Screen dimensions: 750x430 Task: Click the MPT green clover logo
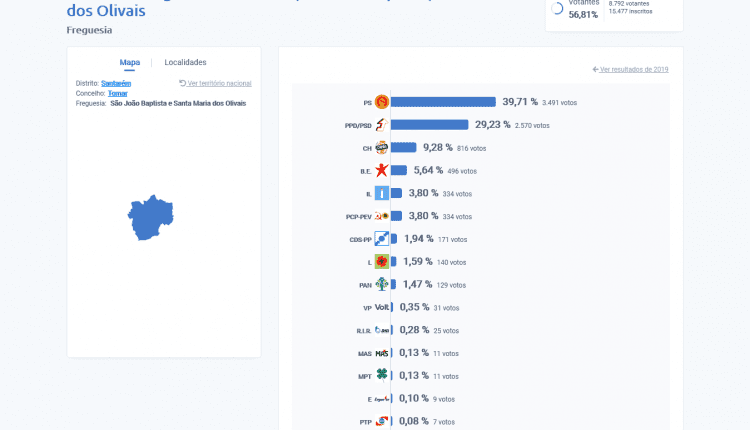coord(381,375)
